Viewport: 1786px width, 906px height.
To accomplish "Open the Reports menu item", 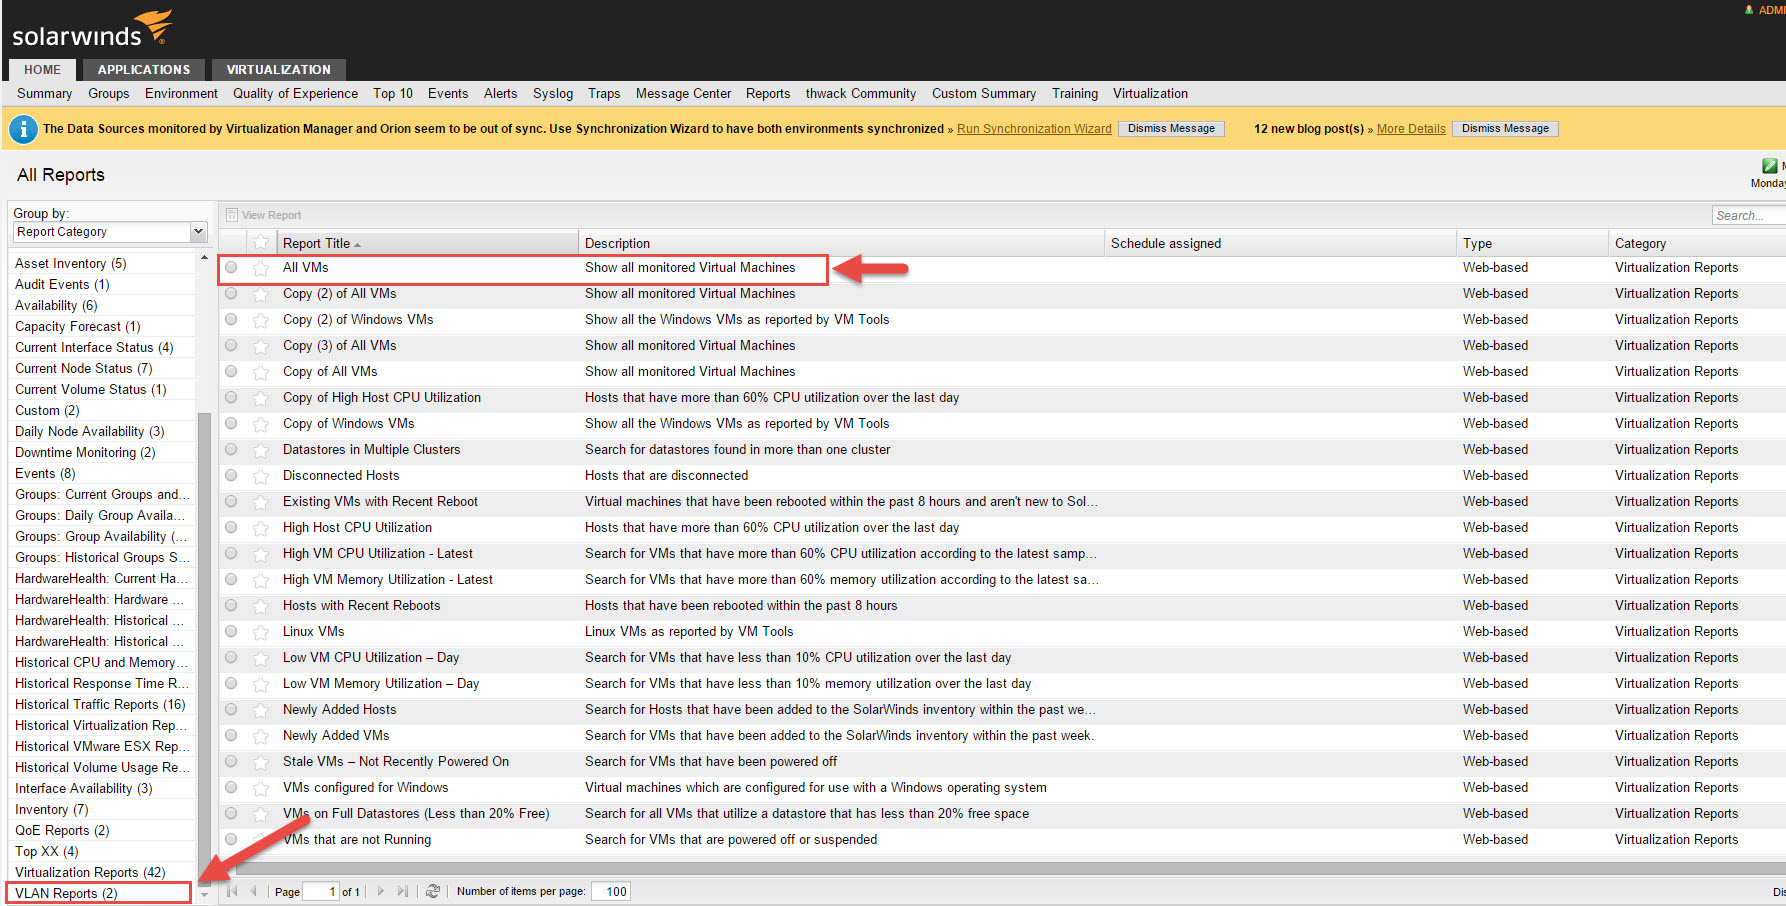I will pyautogui.click(x=768, y=94).
